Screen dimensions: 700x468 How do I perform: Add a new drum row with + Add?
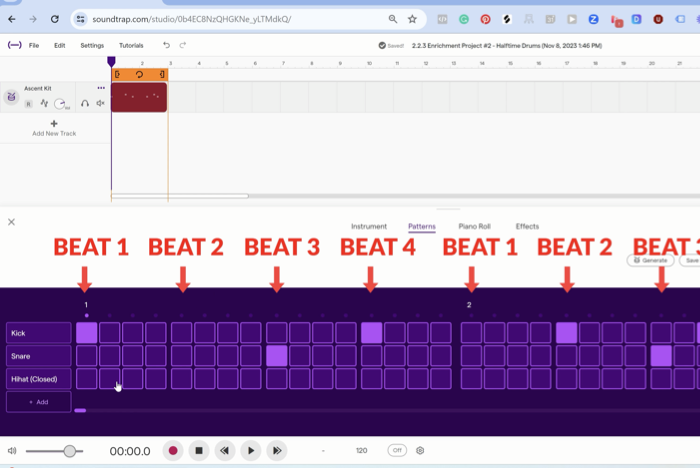pyautogui.click(x=39, y=402)
